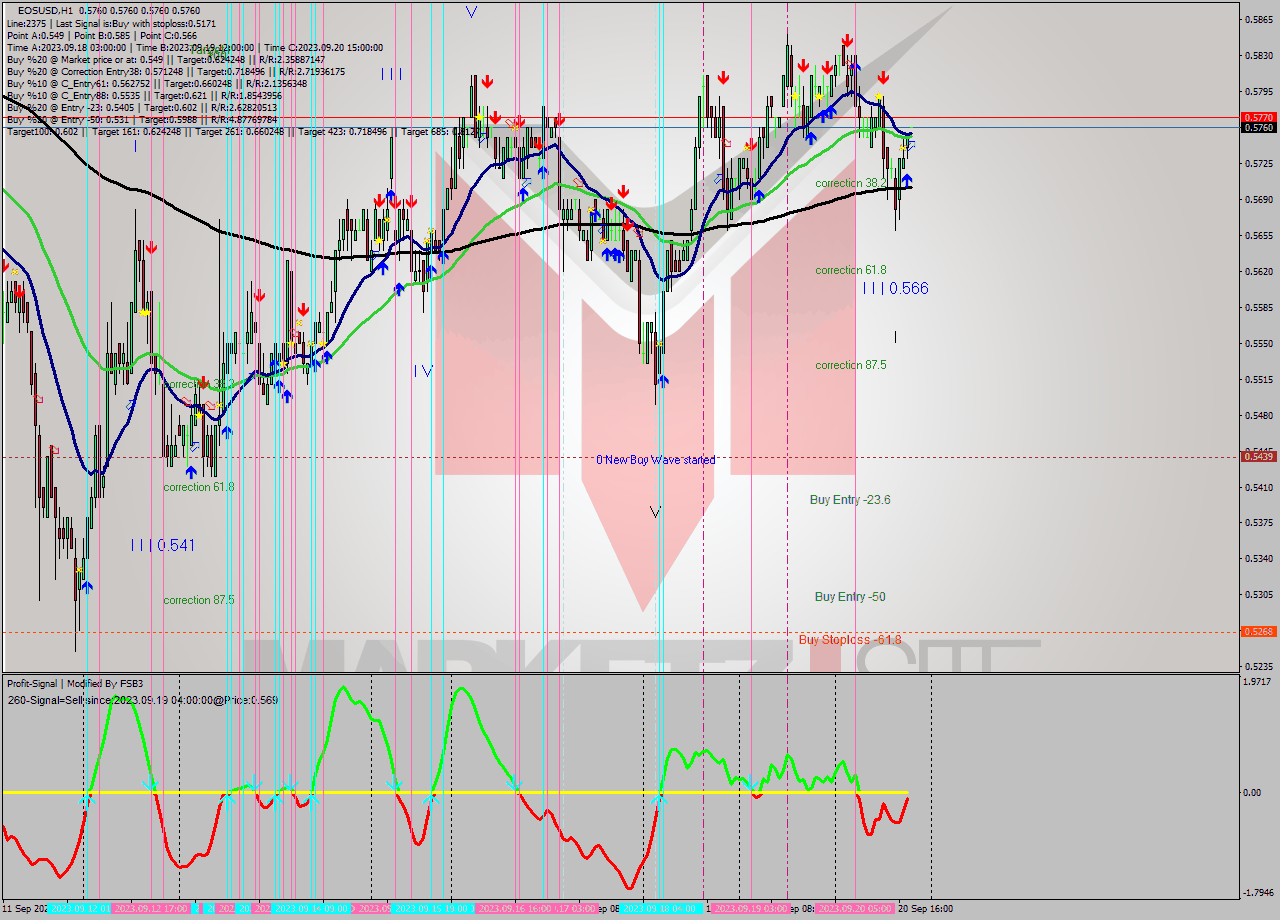Click the 'Profit-Signal | Modified By FSB3' indicator title
1280x920 pixels.
click(x=76, y=683)
